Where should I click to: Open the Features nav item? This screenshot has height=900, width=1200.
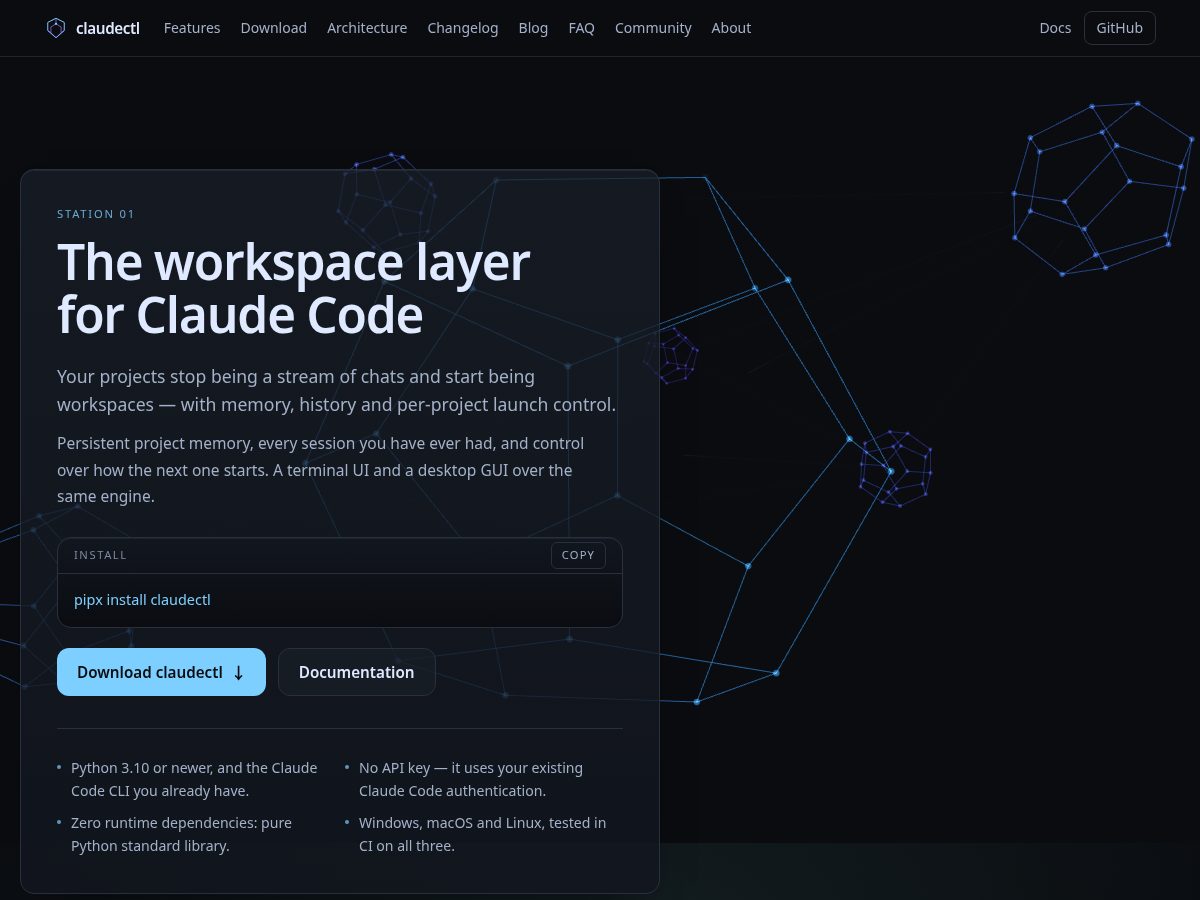[x=192, y=28]
